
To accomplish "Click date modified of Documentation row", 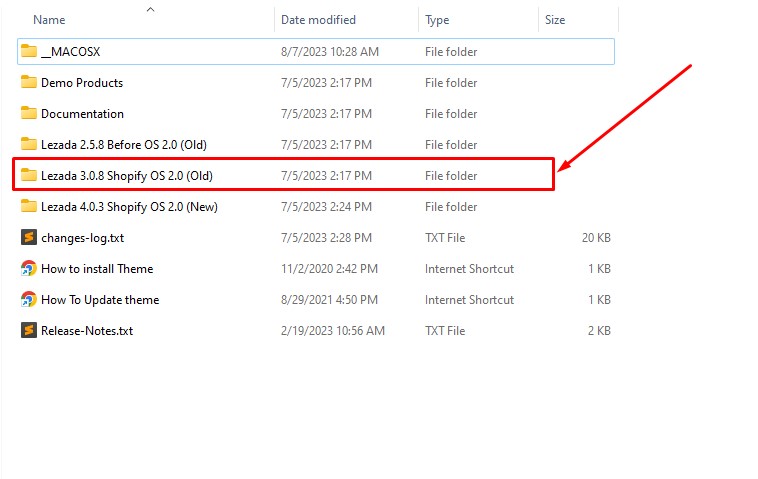I will point(326,114).
